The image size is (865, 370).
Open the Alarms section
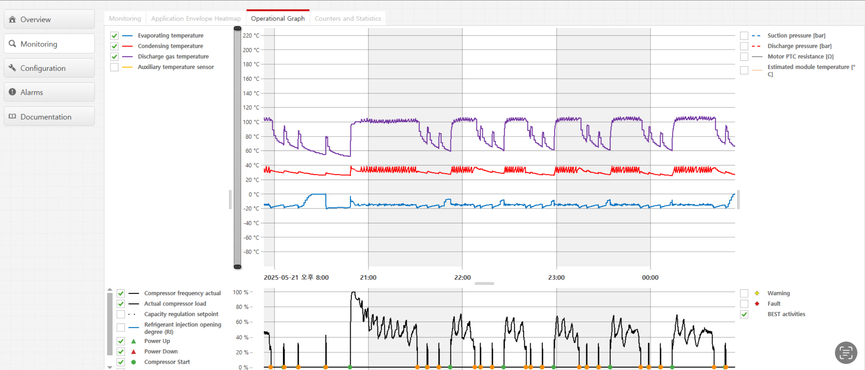point(49,93)
